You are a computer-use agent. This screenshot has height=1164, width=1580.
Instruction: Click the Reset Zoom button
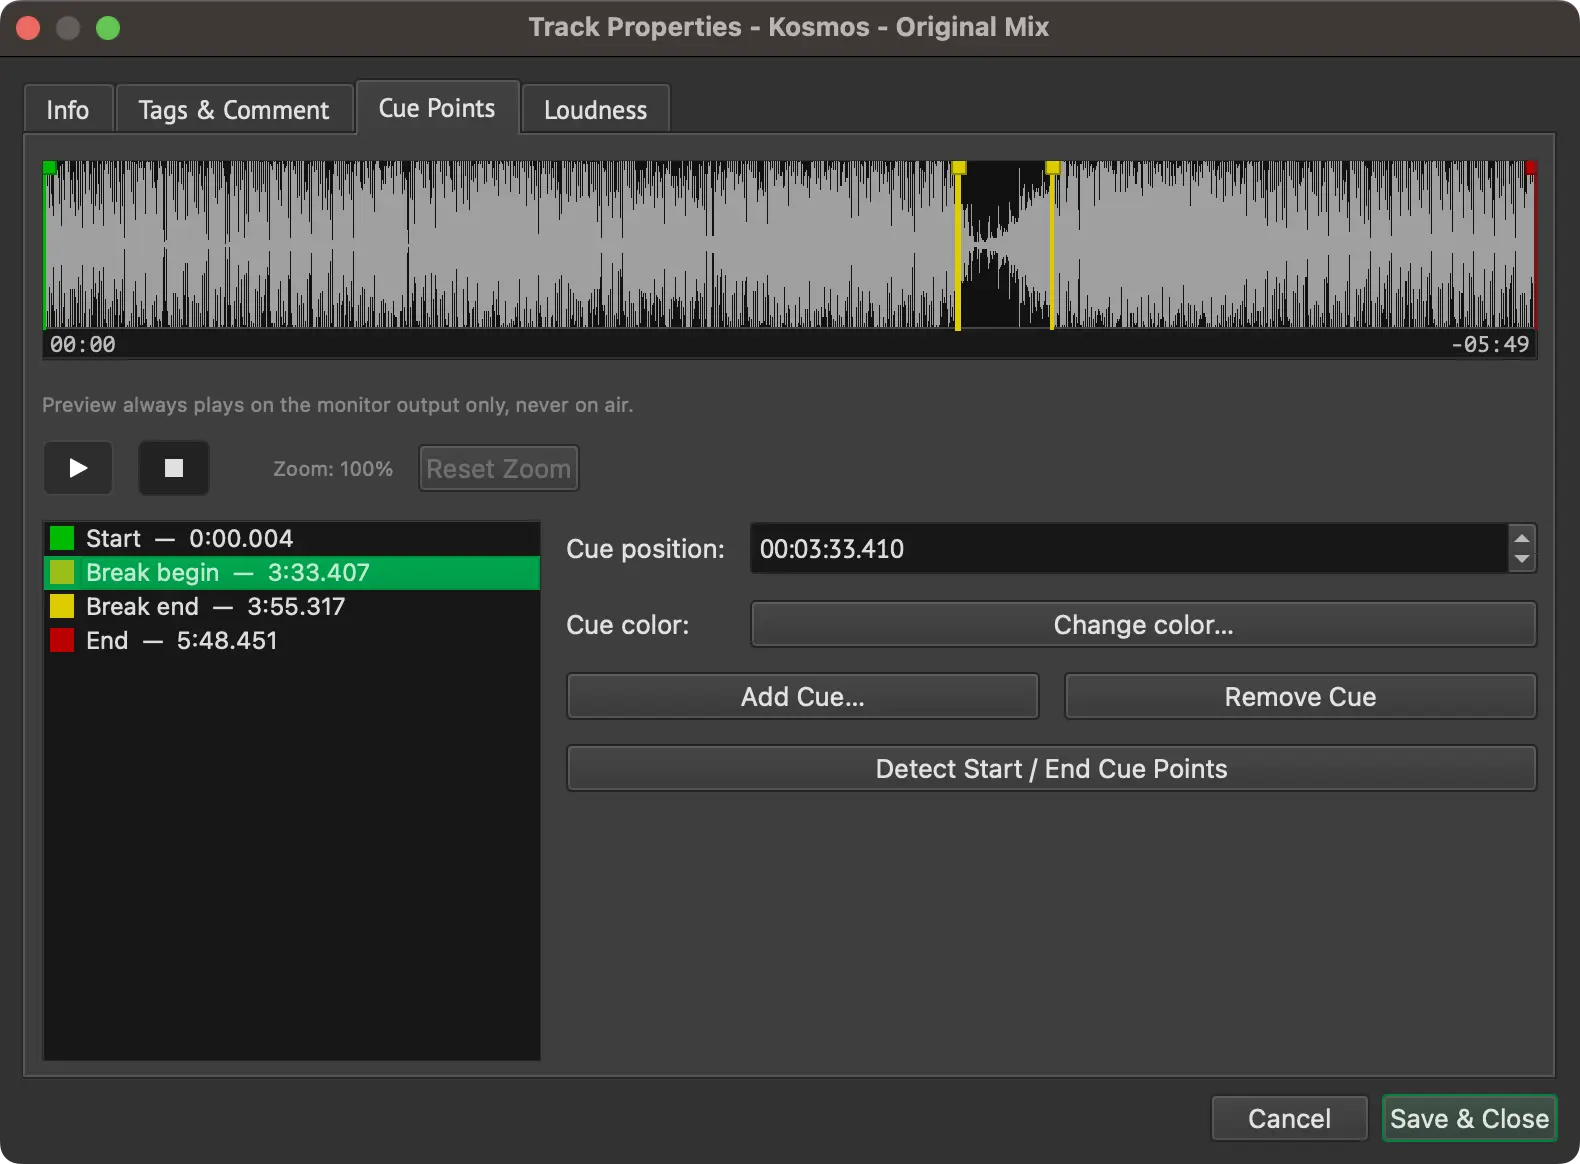(499, 469)
